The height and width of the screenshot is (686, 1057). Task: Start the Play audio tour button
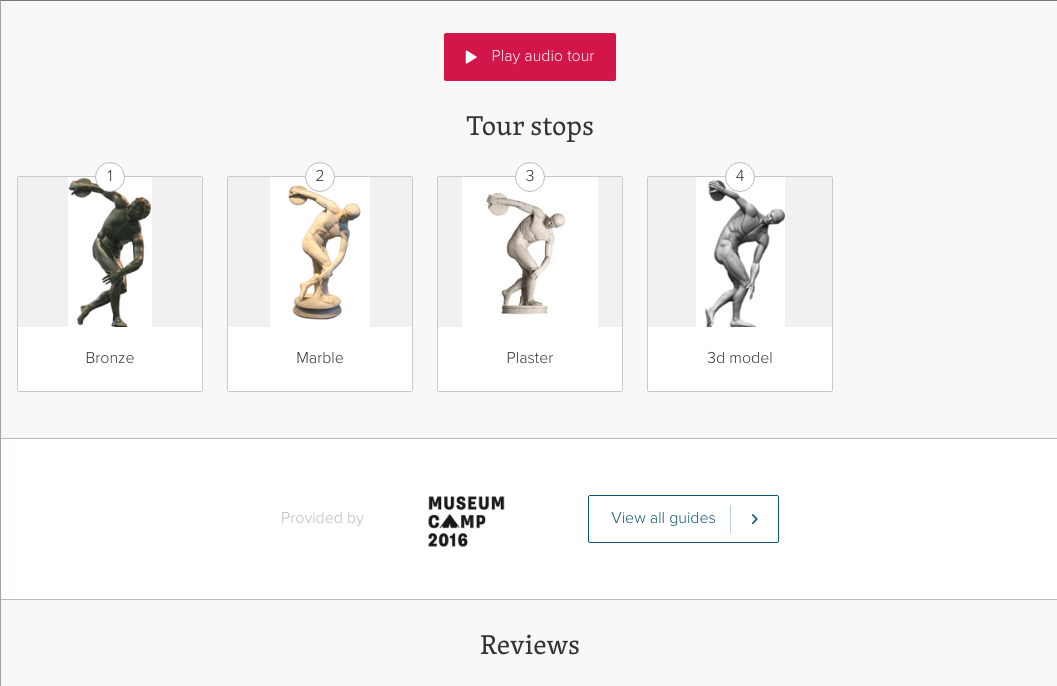pos(530,57)
